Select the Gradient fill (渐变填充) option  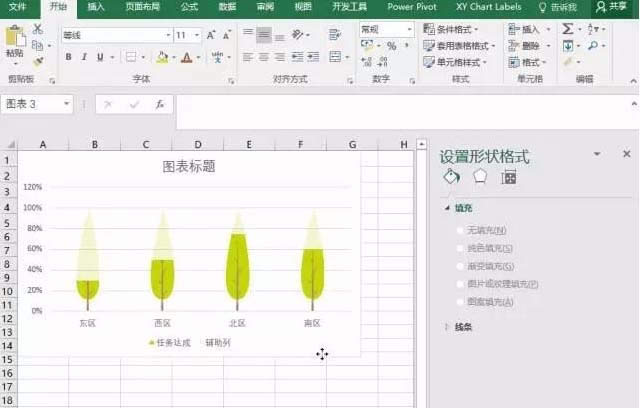461,266
